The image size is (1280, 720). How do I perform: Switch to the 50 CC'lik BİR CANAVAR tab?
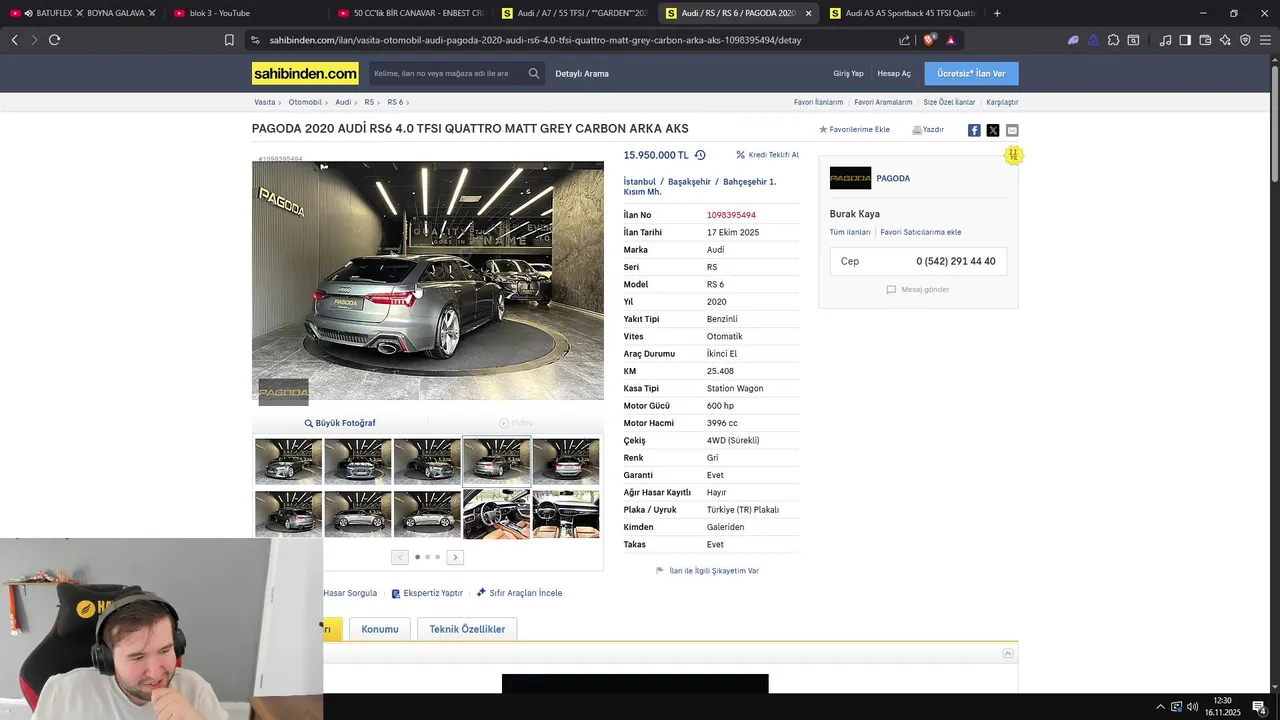pyautogui.click(x=410, y=13)
